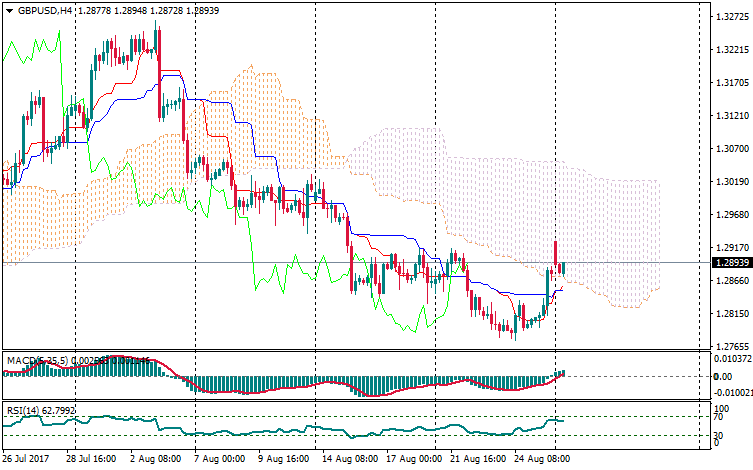753x470 pixels.
Task: Select the current price tag 1.28939
Action: tap(729, 262)
